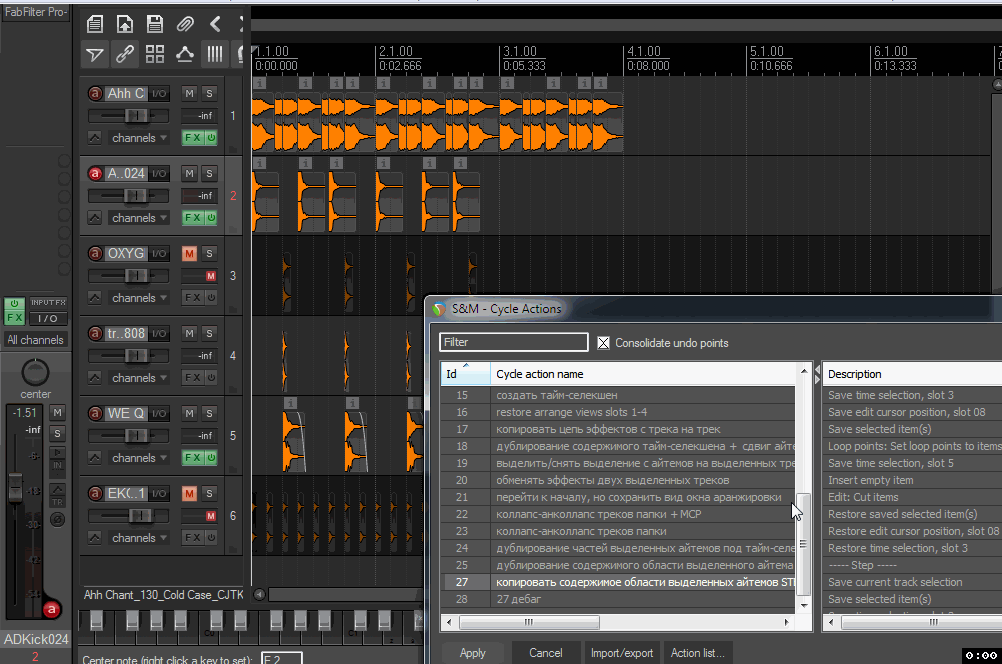
Task: Open the All channels dropdown in mixer strip
Action: pos(35,340)
